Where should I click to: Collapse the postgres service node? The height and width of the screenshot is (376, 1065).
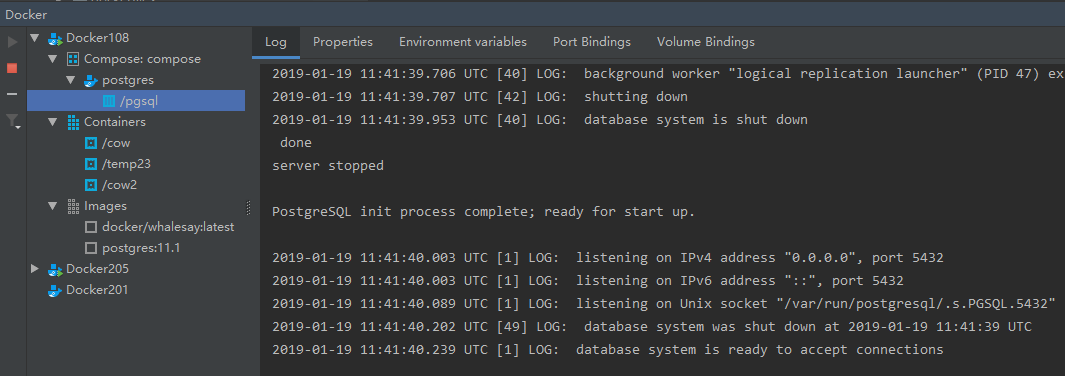71,80
